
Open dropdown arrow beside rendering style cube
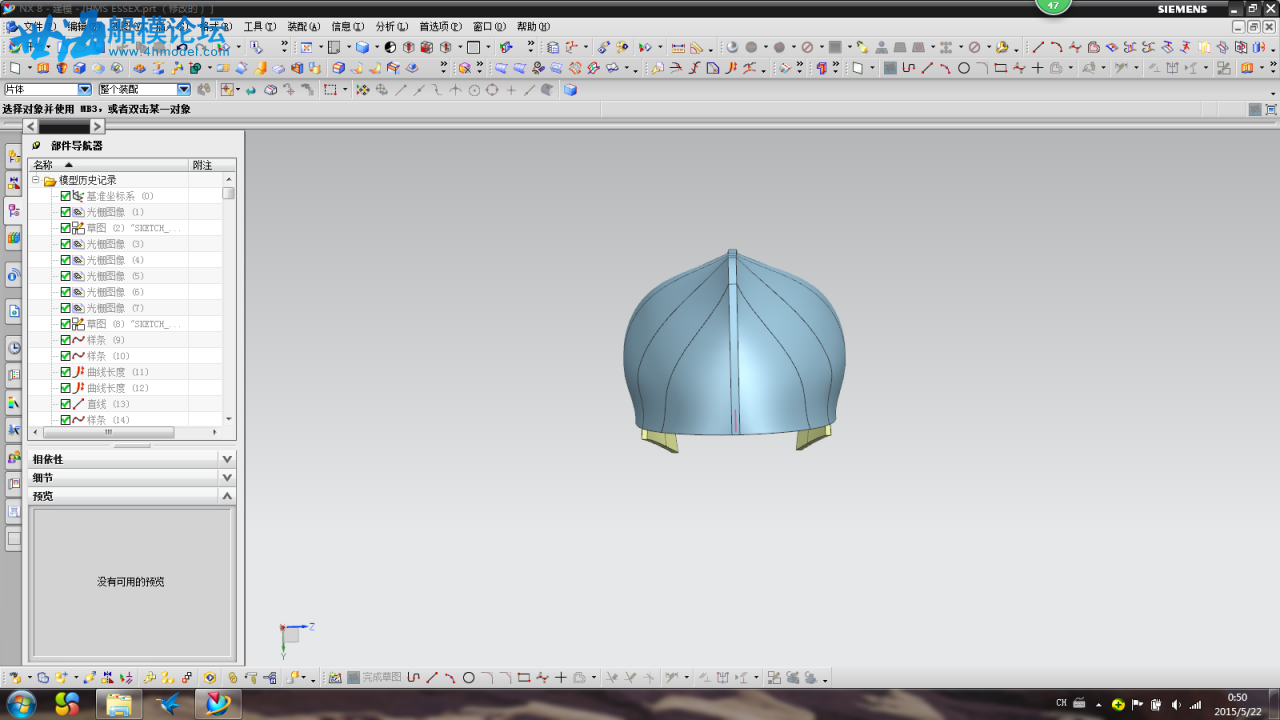[377, 47]
